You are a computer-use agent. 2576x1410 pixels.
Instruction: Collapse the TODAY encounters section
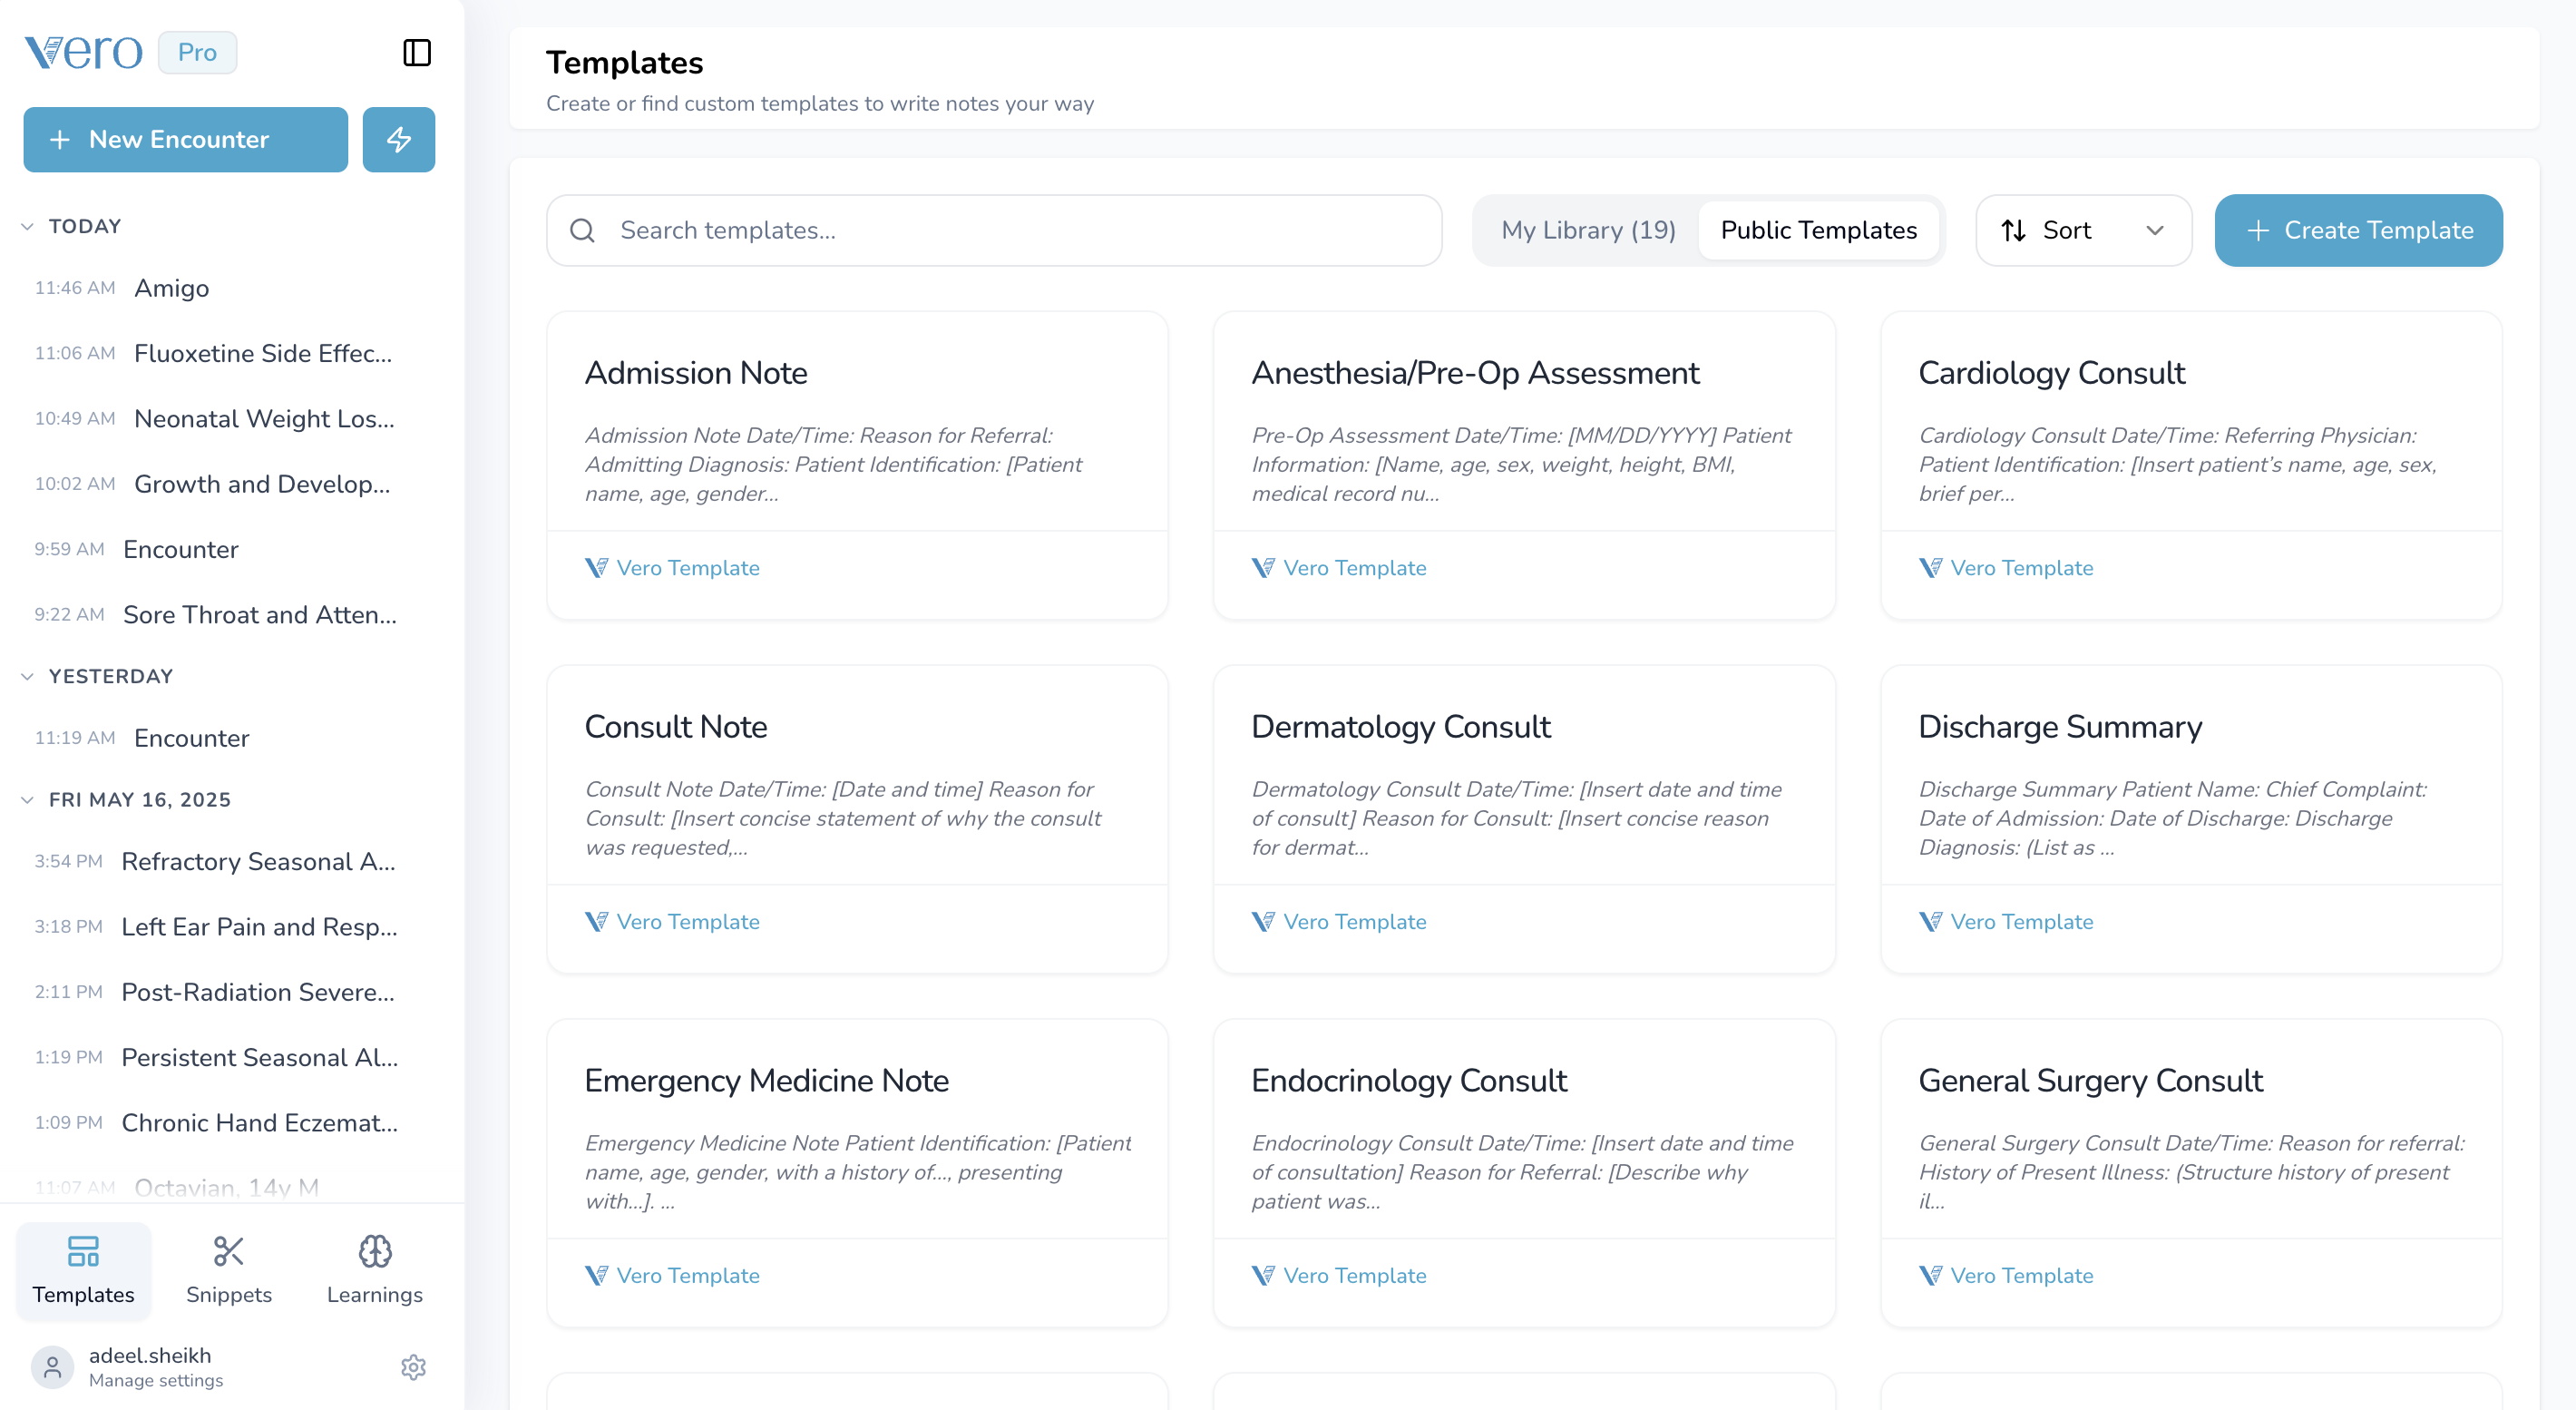(x=27, y=226)
